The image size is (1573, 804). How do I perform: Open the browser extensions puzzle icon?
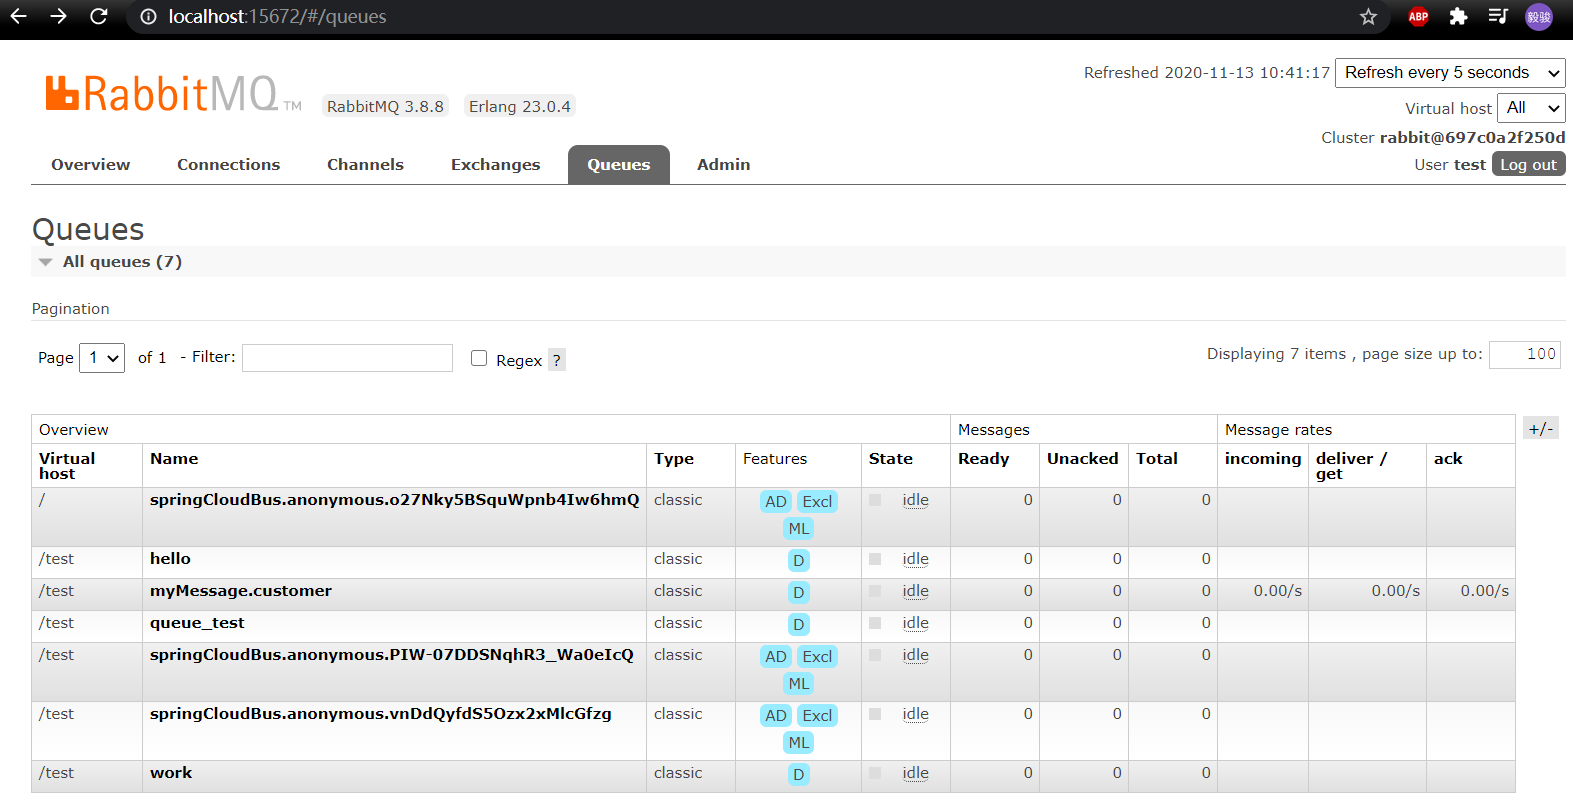(x=1458, y=16)
